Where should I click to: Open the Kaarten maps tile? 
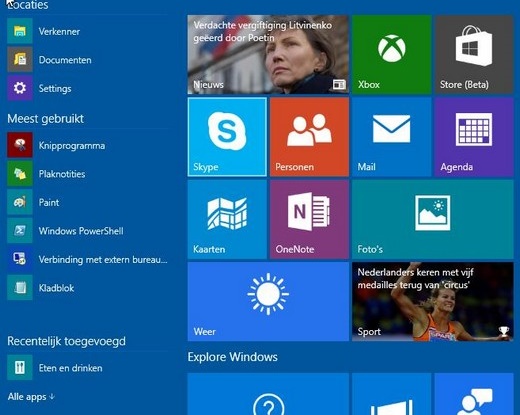pyautogui.click(x=227, y=219)
